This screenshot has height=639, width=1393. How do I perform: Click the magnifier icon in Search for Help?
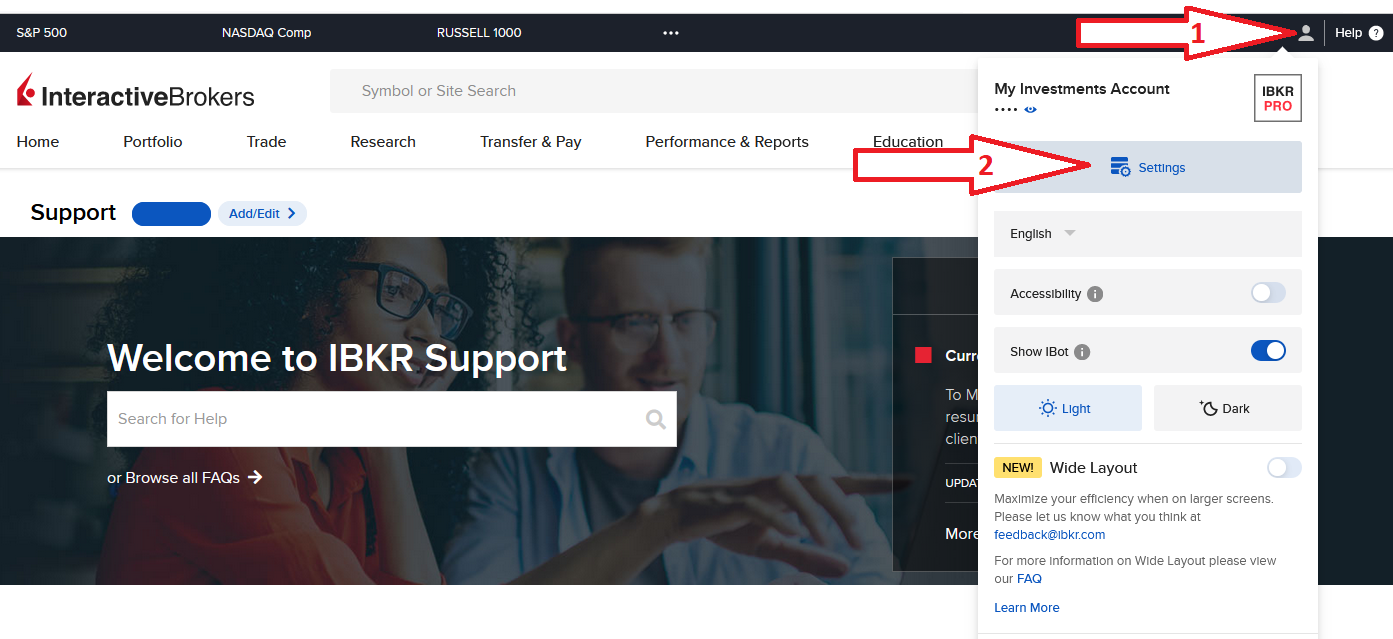coord(655,419)
